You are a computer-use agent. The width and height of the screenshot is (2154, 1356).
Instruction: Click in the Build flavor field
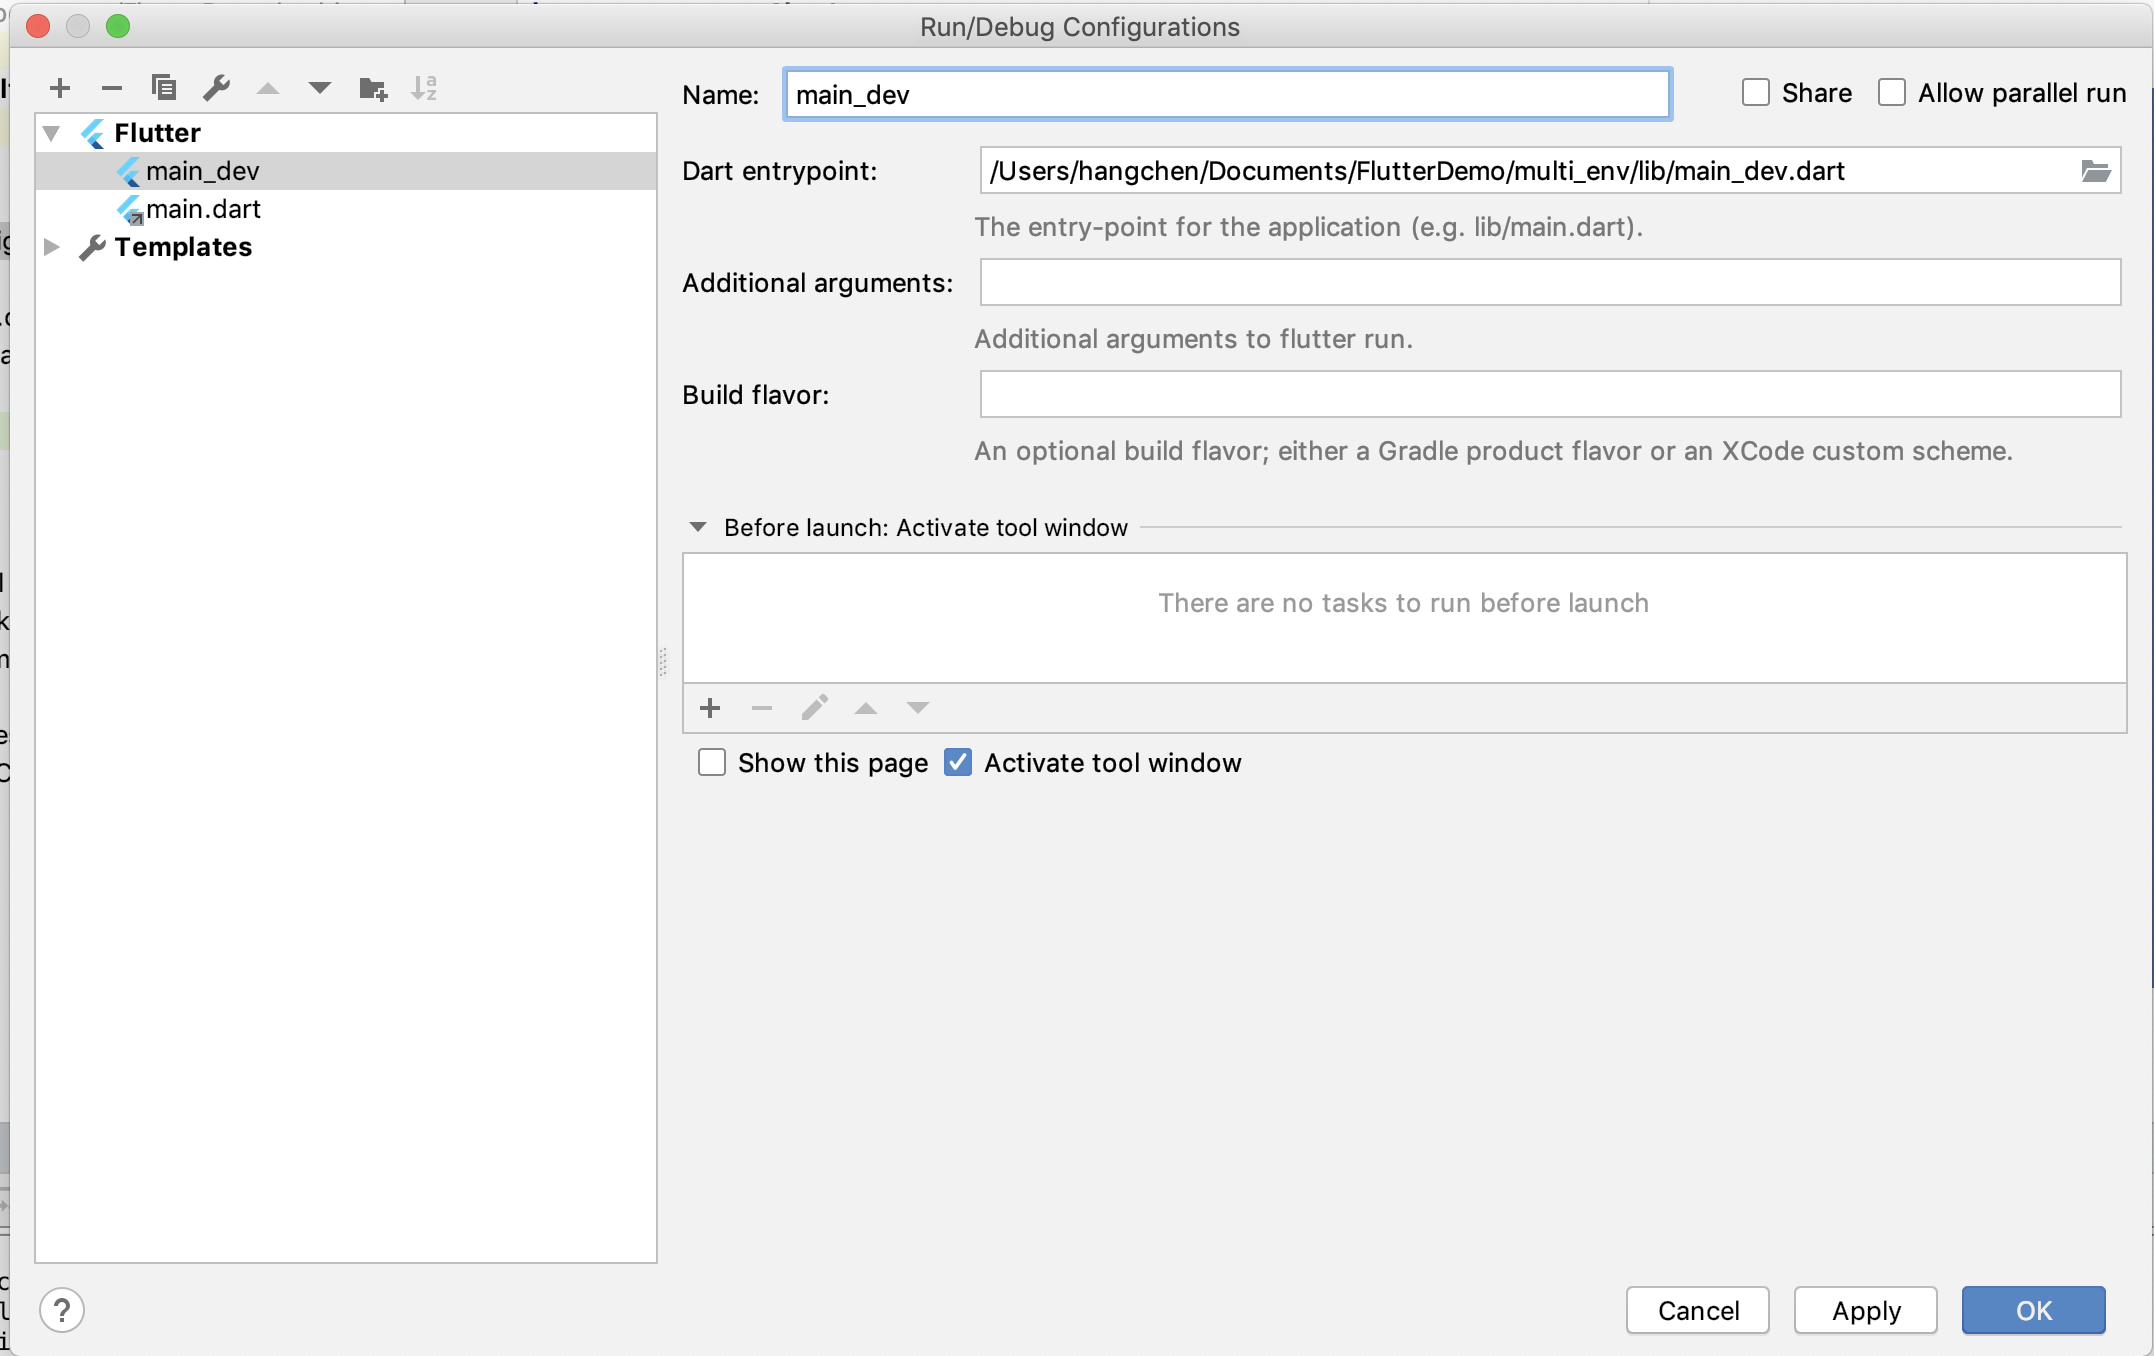(1550, 395)
